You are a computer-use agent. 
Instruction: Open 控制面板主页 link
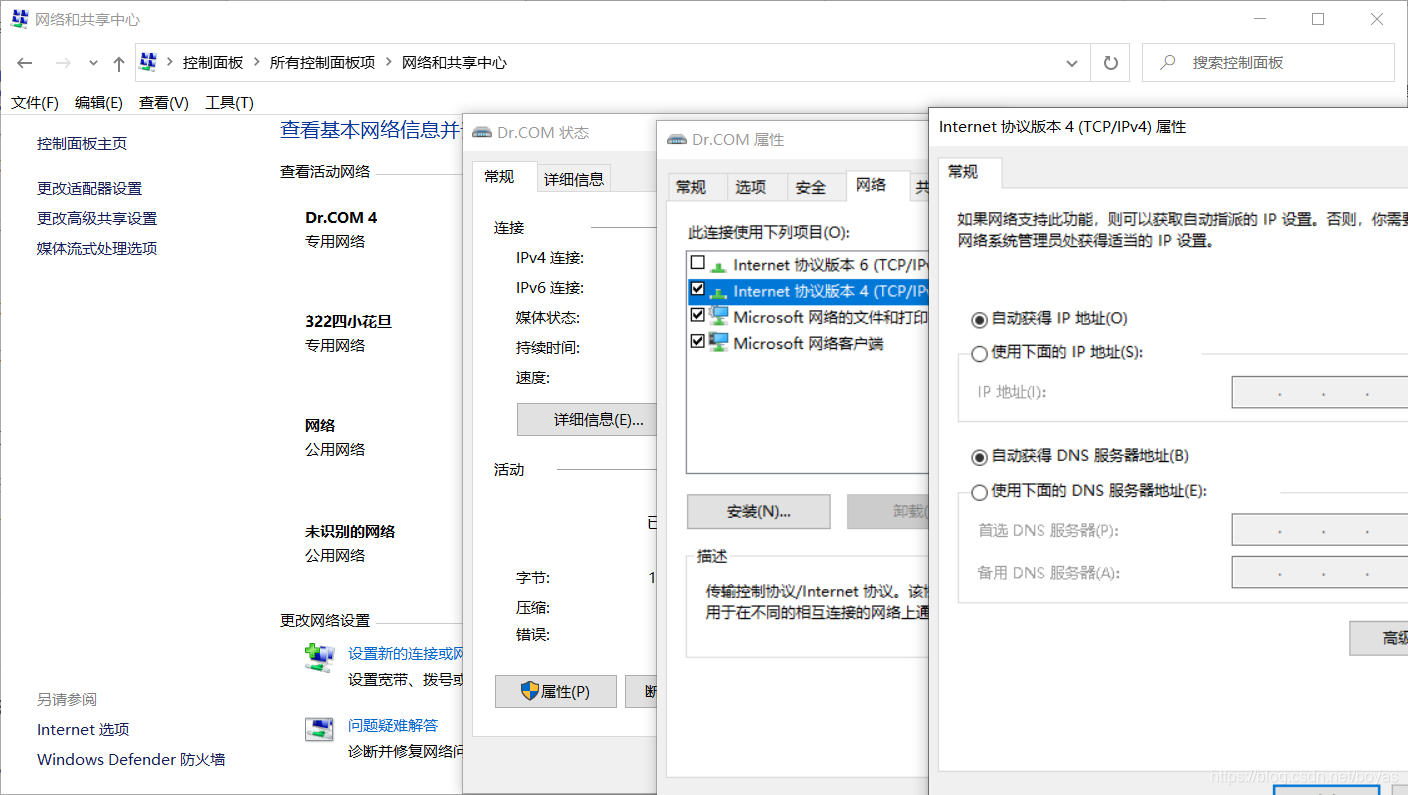coord(82,143)
